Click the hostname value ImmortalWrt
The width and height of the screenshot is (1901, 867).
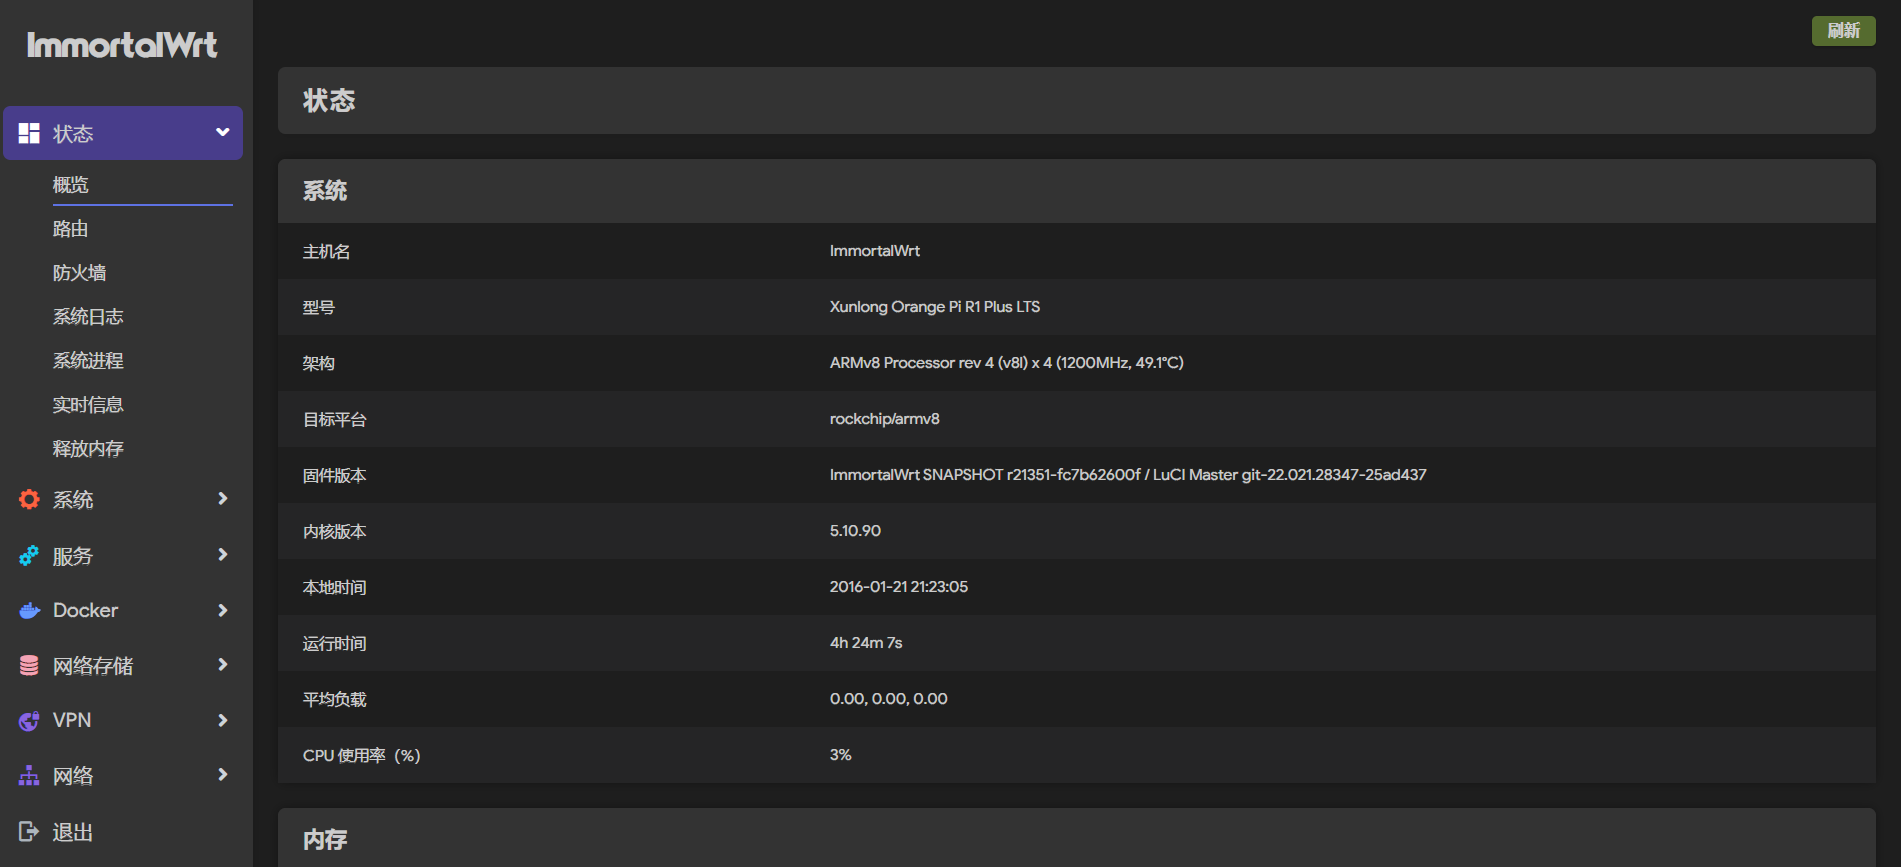(875, 251)
